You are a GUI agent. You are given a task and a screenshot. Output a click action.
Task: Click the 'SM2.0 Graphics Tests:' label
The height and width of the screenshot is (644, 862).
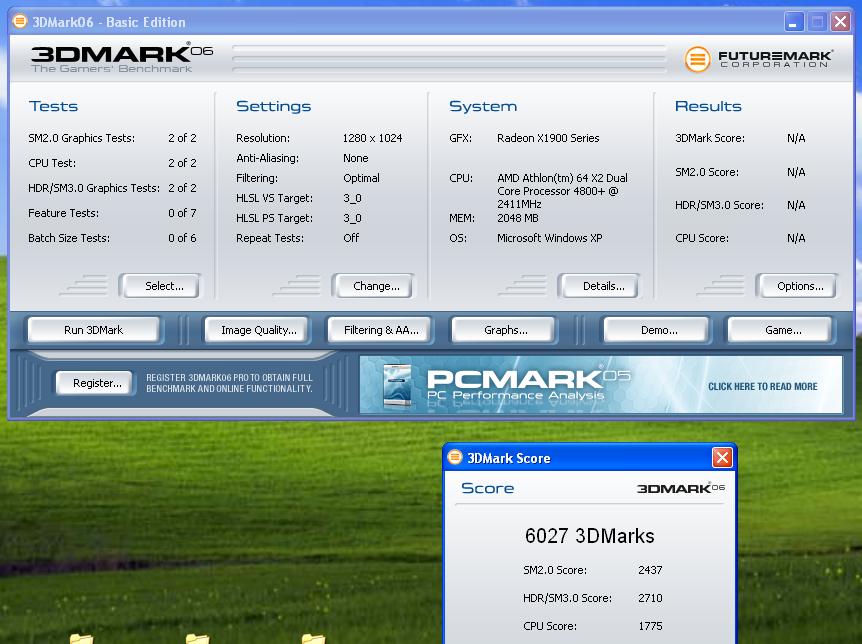tap(81, 138)
